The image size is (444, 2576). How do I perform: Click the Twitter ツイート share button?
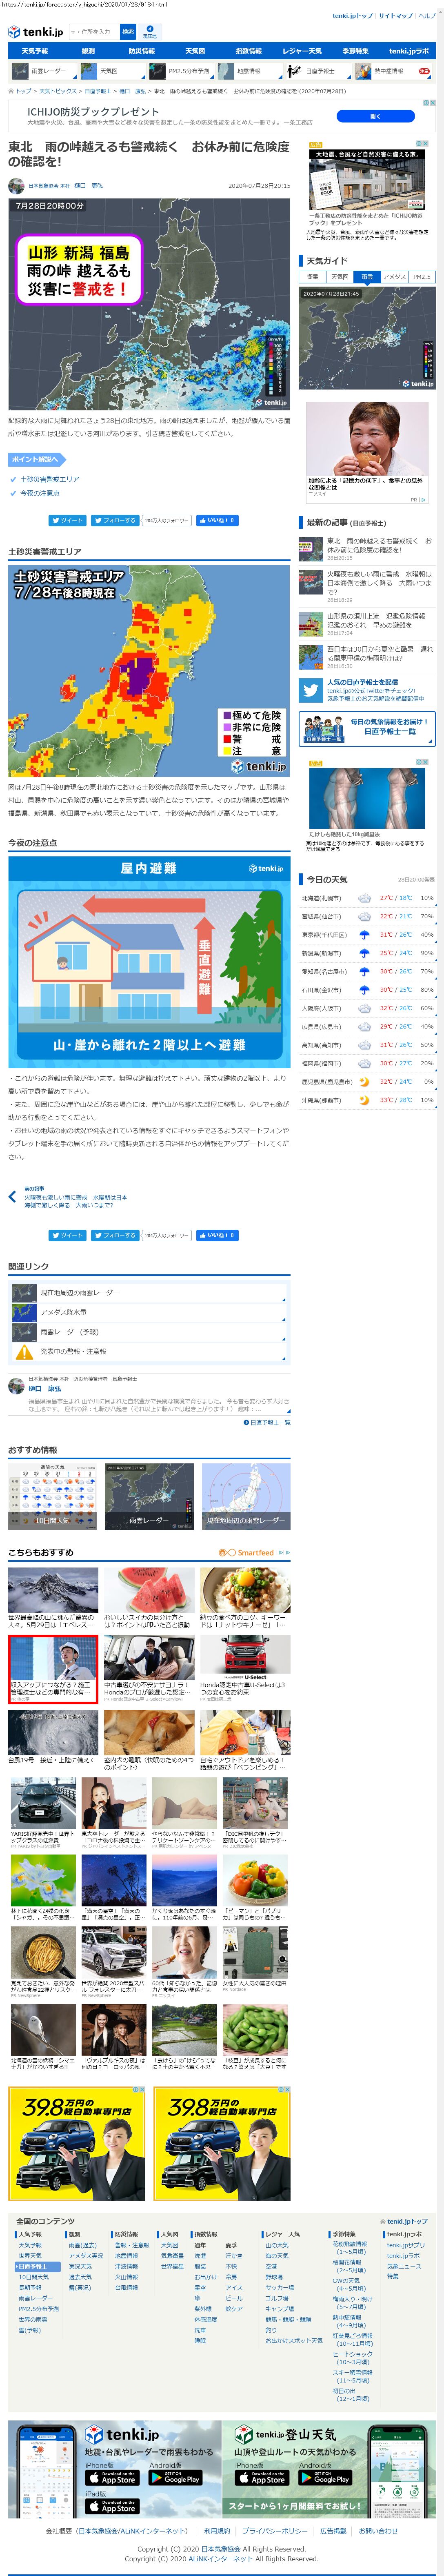[67, 520]
